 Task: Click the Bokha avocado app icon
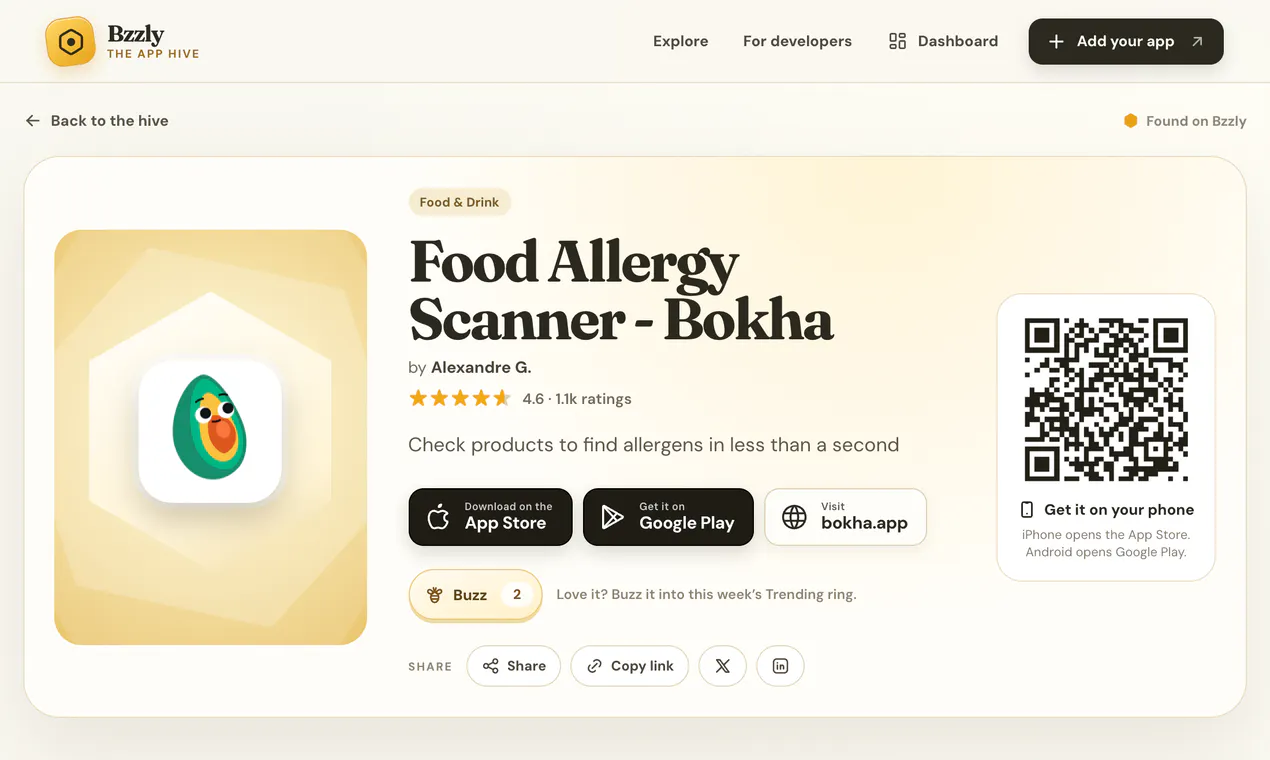210,431
